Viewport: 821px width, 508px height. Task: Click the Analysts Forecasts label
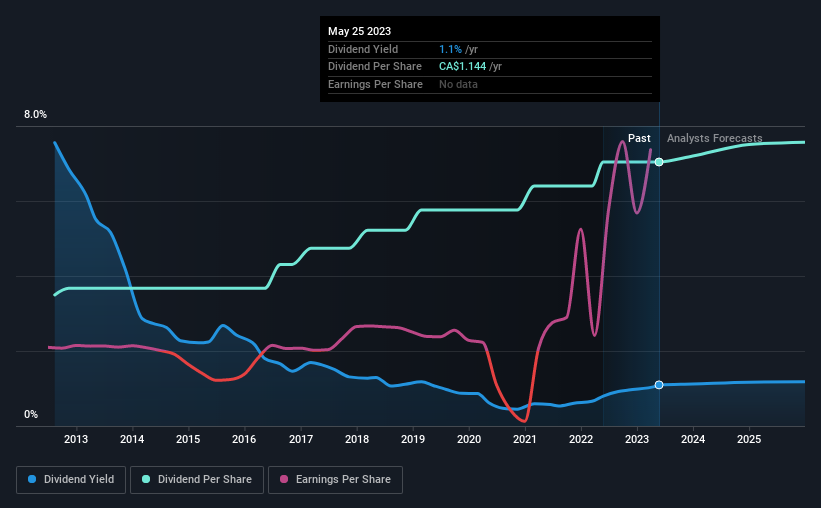click(x=714, y=138)
